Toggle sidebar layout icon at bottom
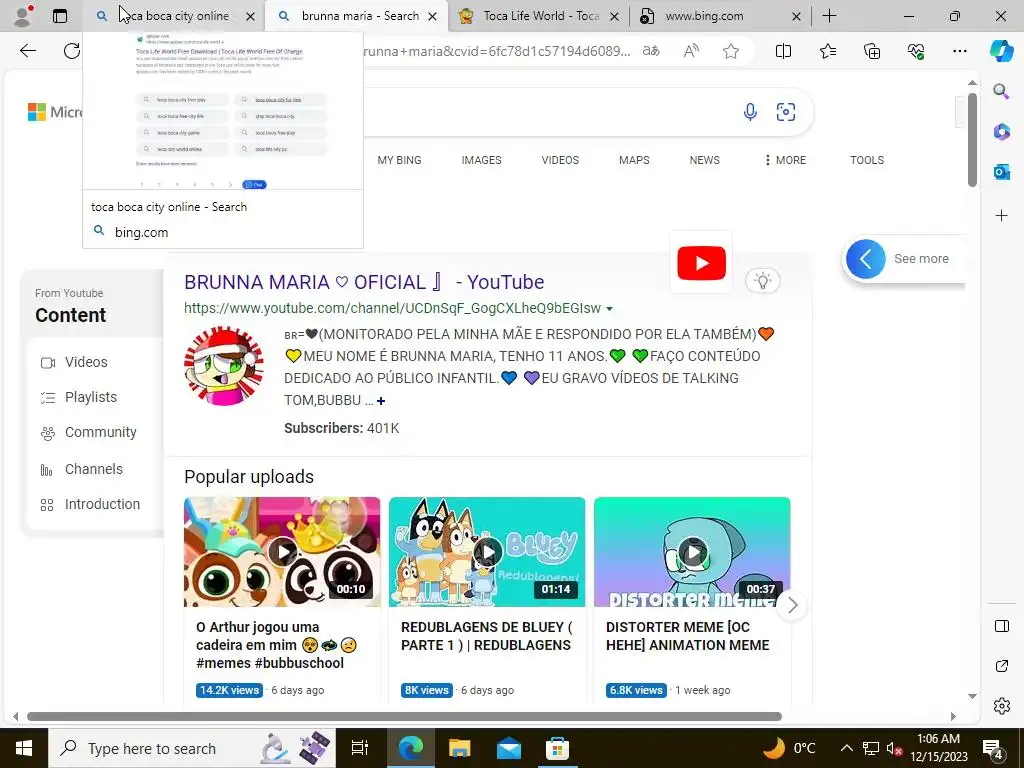This screenshot has width=1024, height=768. click(x=1001, y=626)
